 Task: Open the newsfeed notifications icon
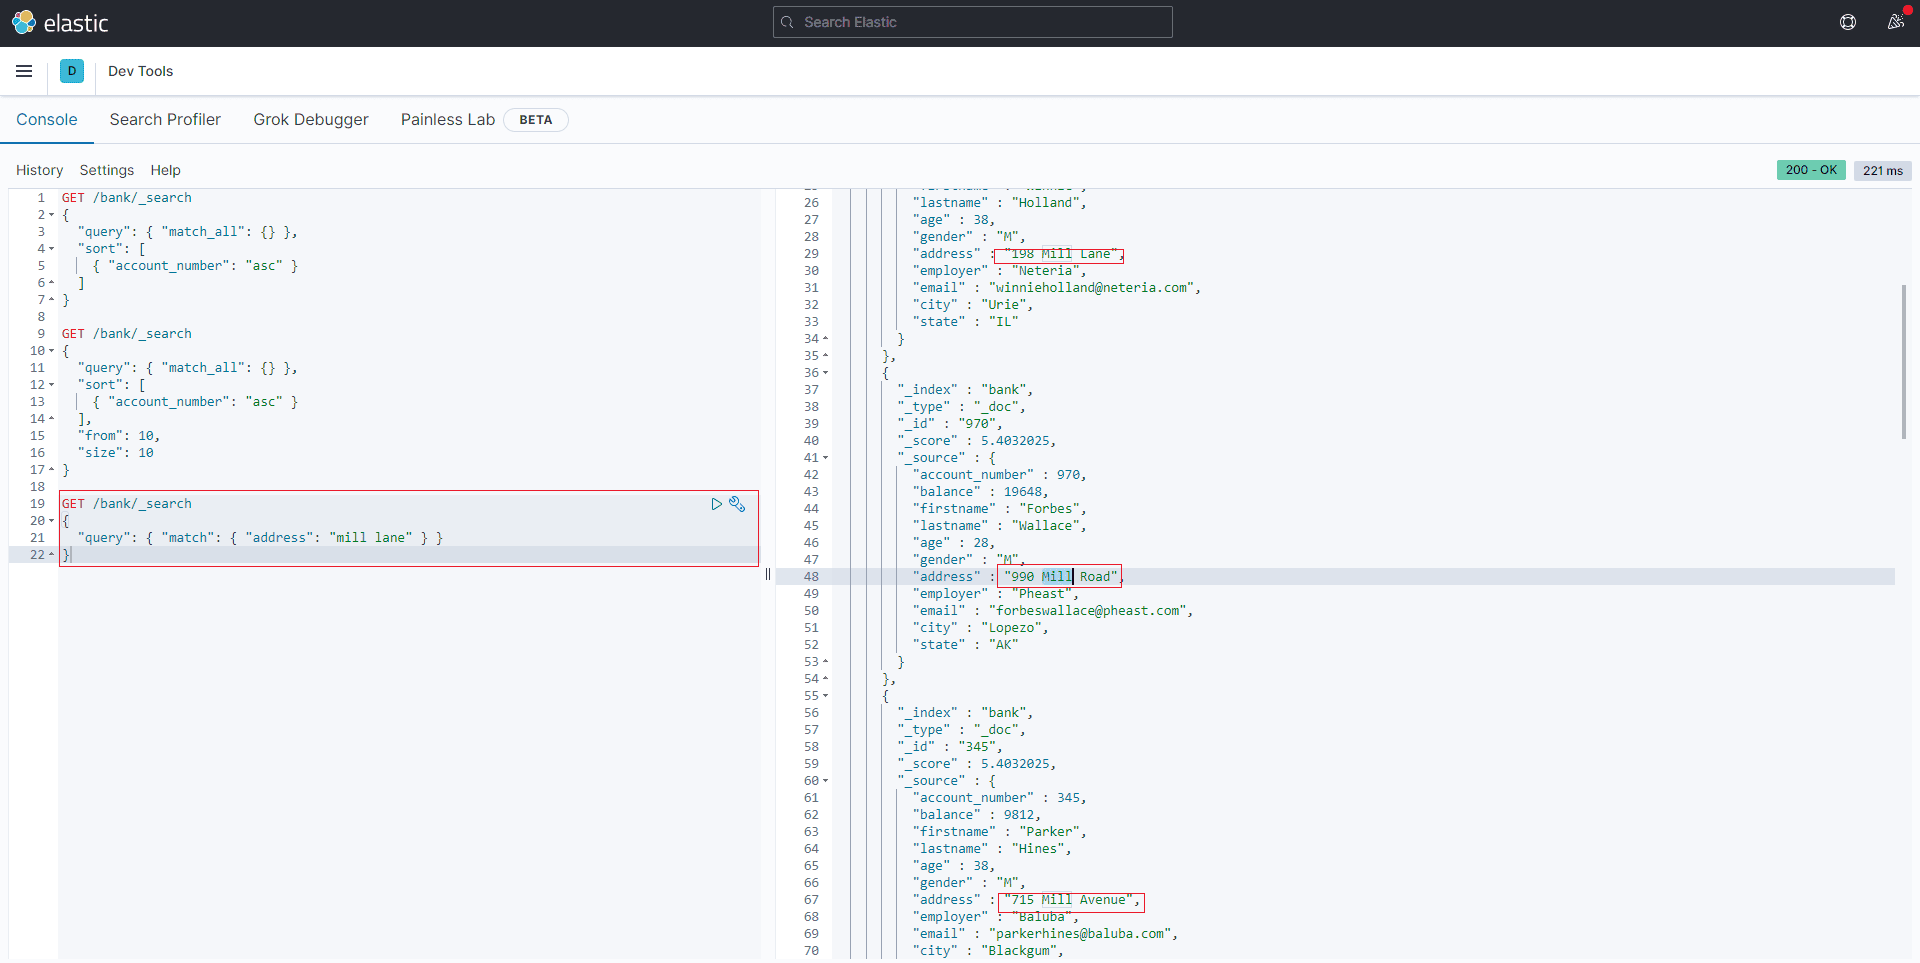[1895, 22]
